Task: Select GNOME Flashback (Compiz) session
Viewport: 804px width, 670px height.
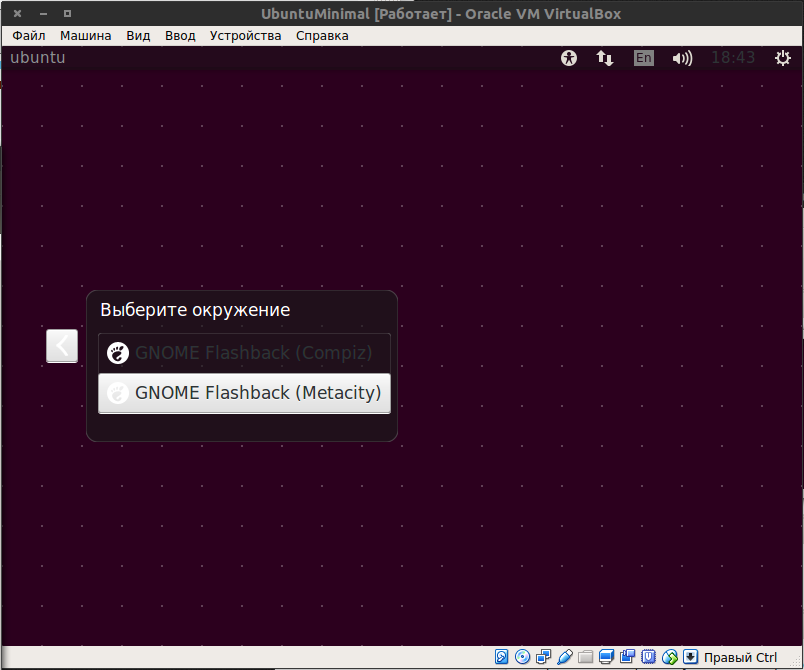Action: click(x=244, y=353)
